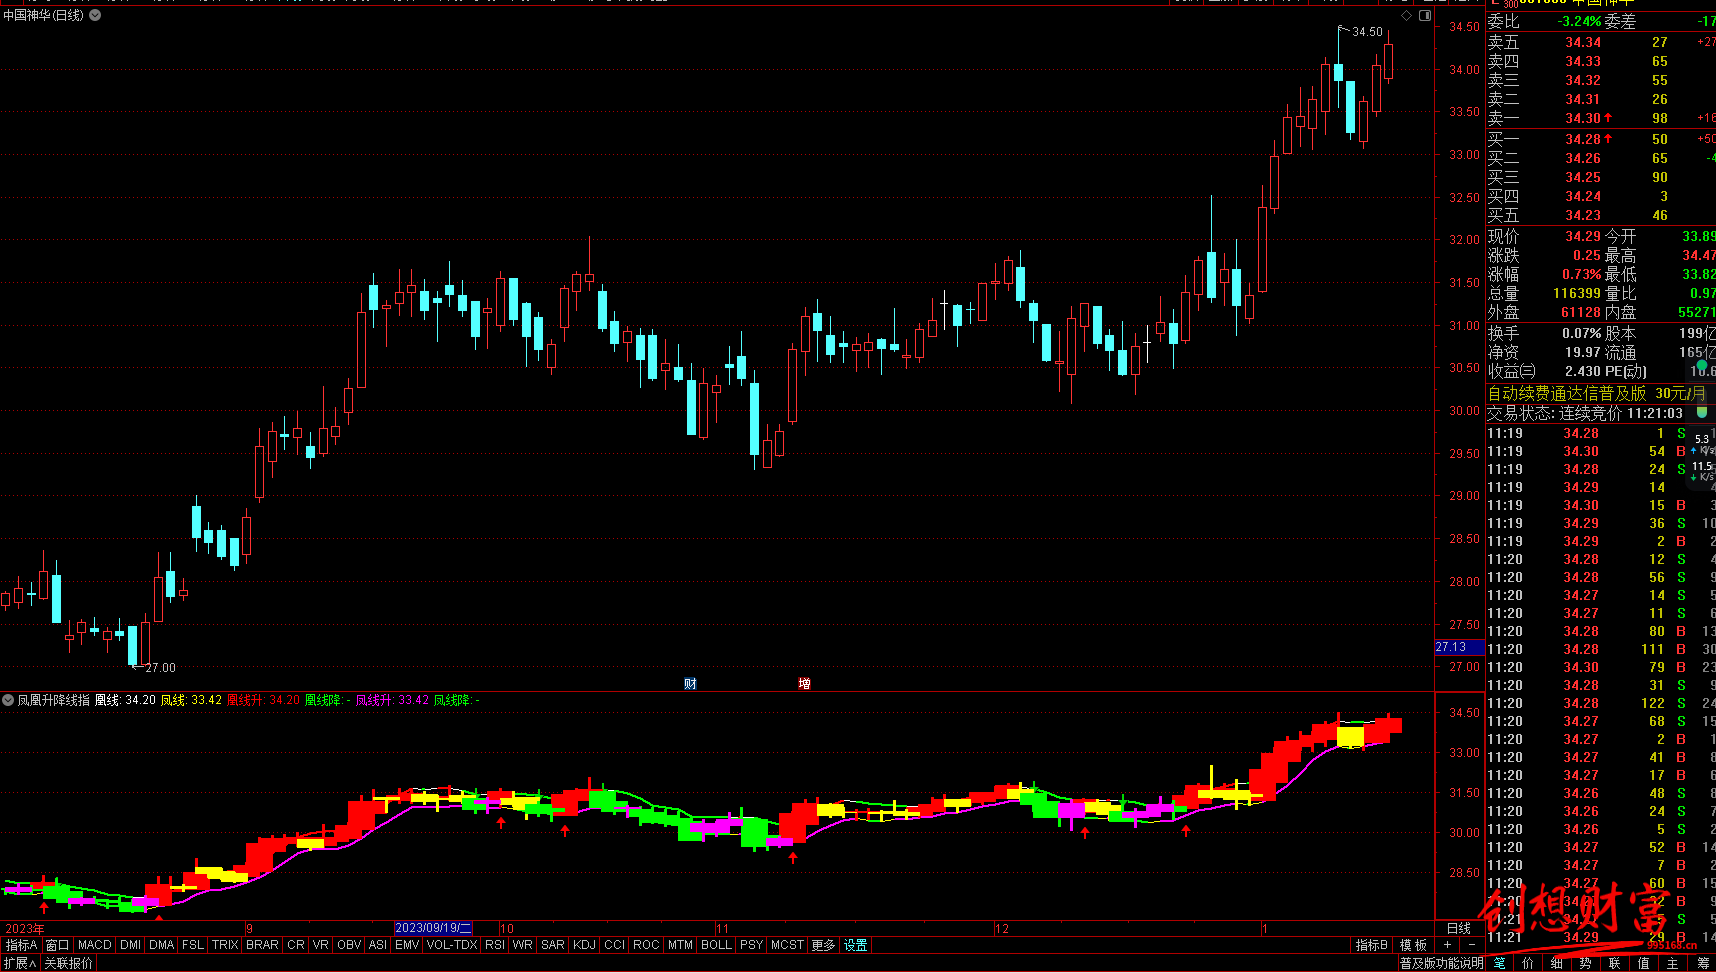Switch indicator to OBV
This screenshot has height=973, width=1716.
pos(349,945)
